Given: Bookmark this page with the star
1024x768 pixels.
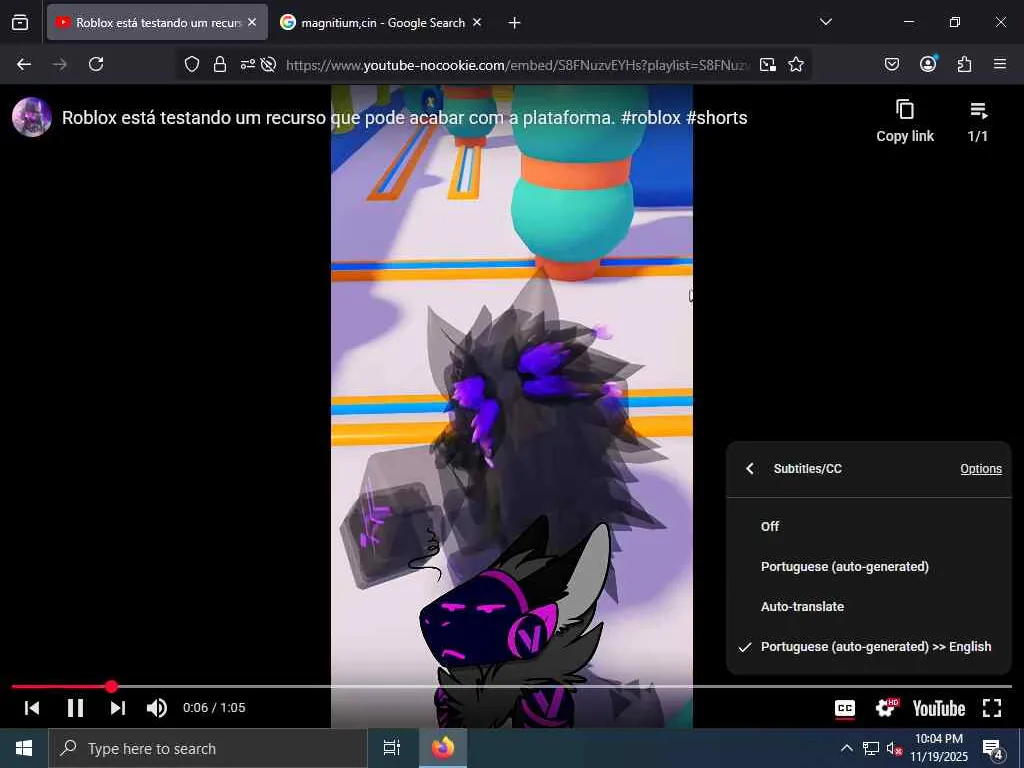Looking at the screenshot, I should pyautogui.click(x=795, y=64).
